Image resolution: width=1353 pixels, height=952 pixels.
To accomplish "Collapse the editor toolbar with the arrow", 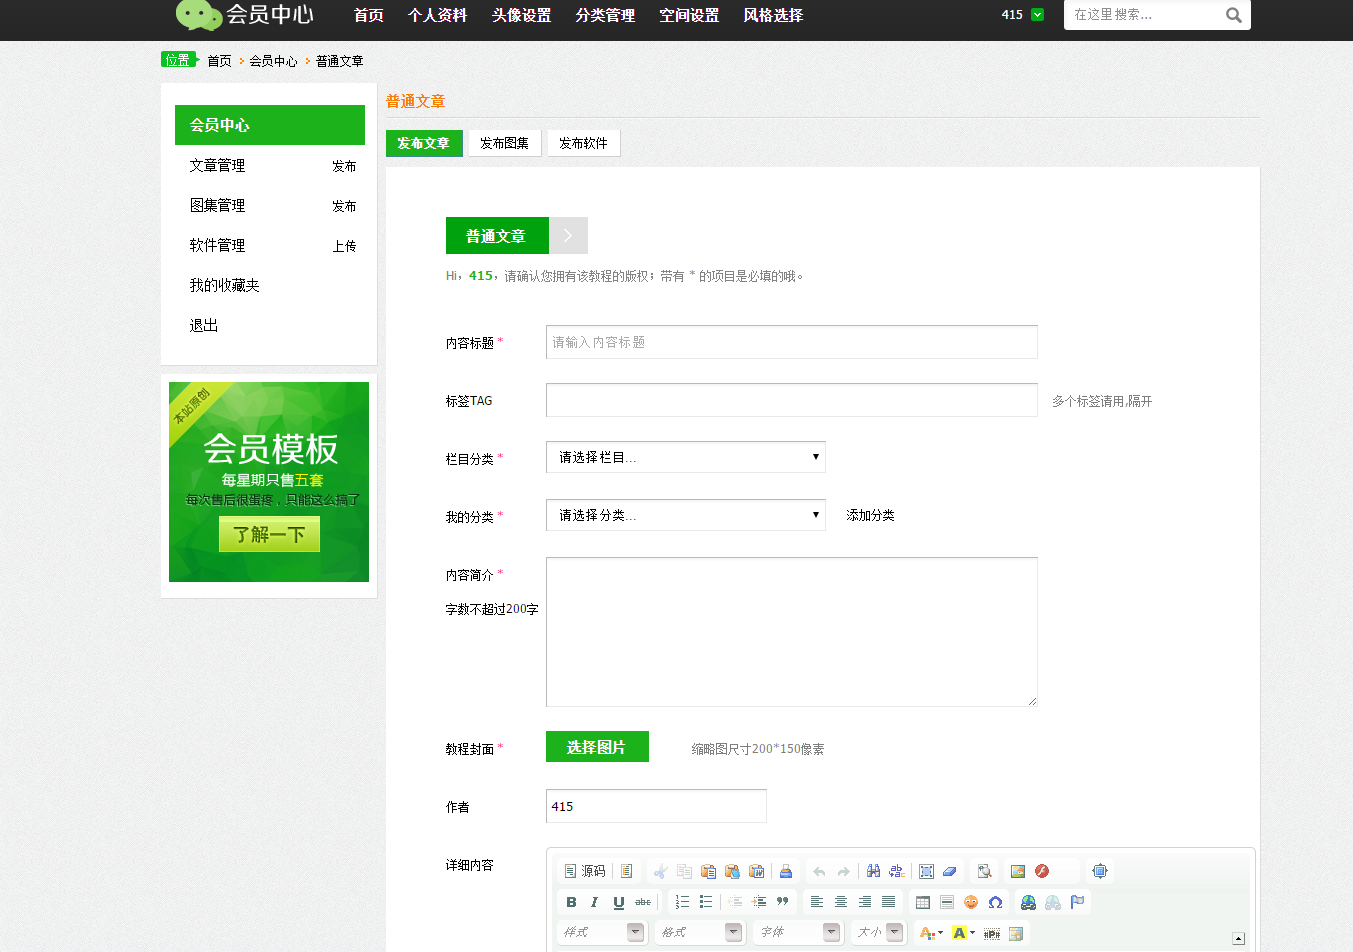I will point(1238,938).
